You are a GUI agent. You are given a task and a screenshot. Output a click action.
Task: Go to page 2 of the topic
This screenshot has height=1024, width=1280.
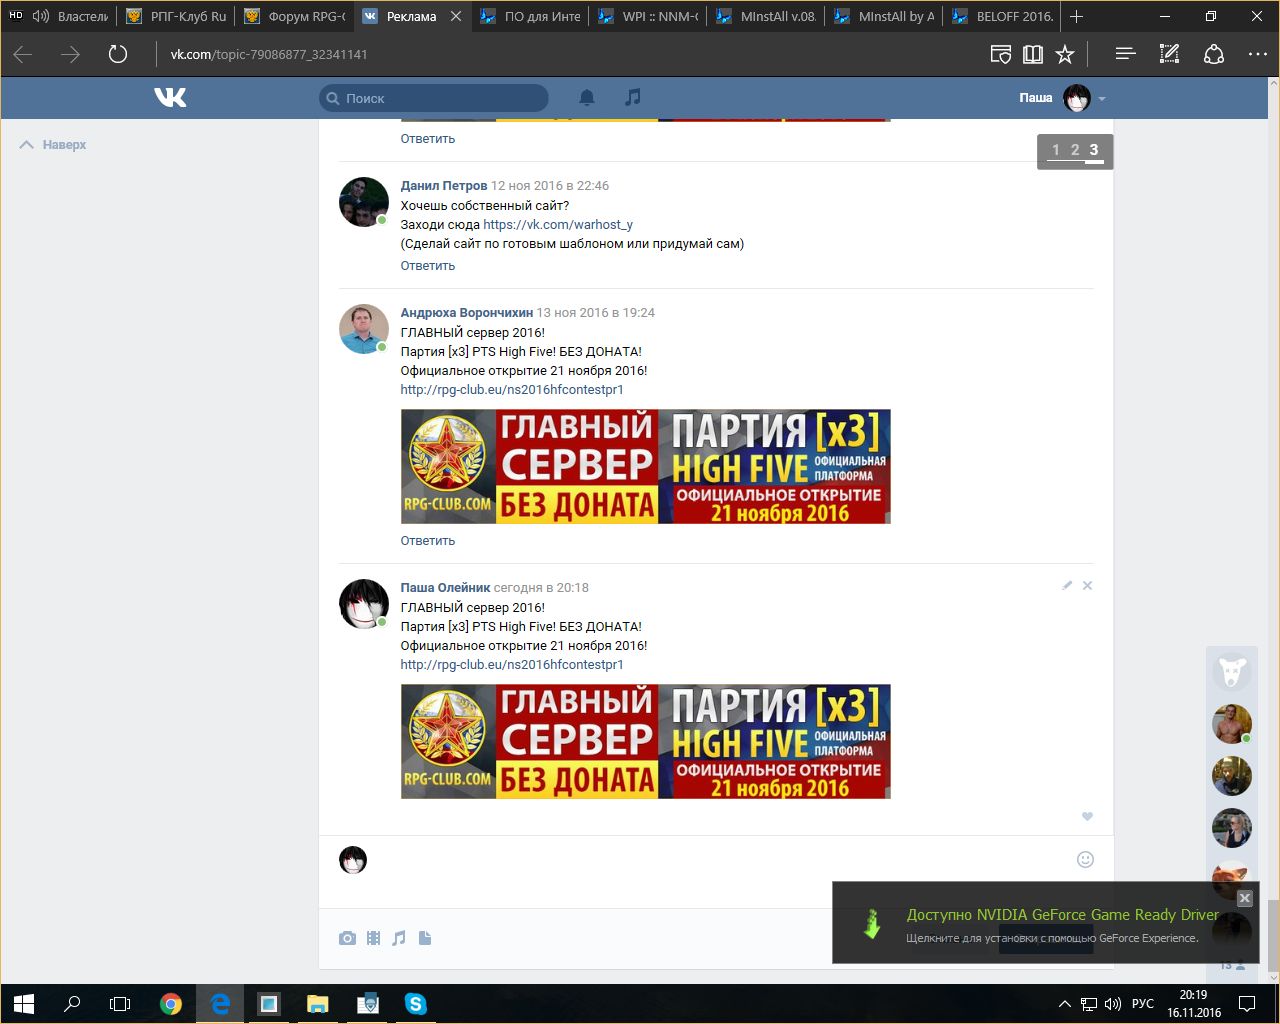point(1075,150)
